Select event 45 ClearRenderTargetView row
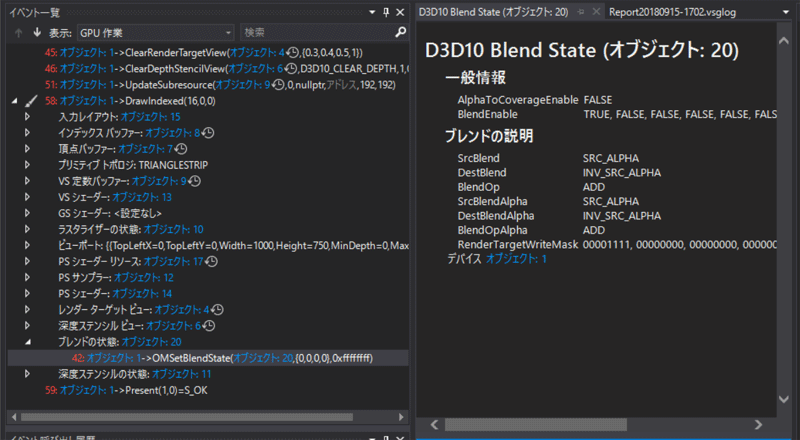 click(x=208, y=52)
